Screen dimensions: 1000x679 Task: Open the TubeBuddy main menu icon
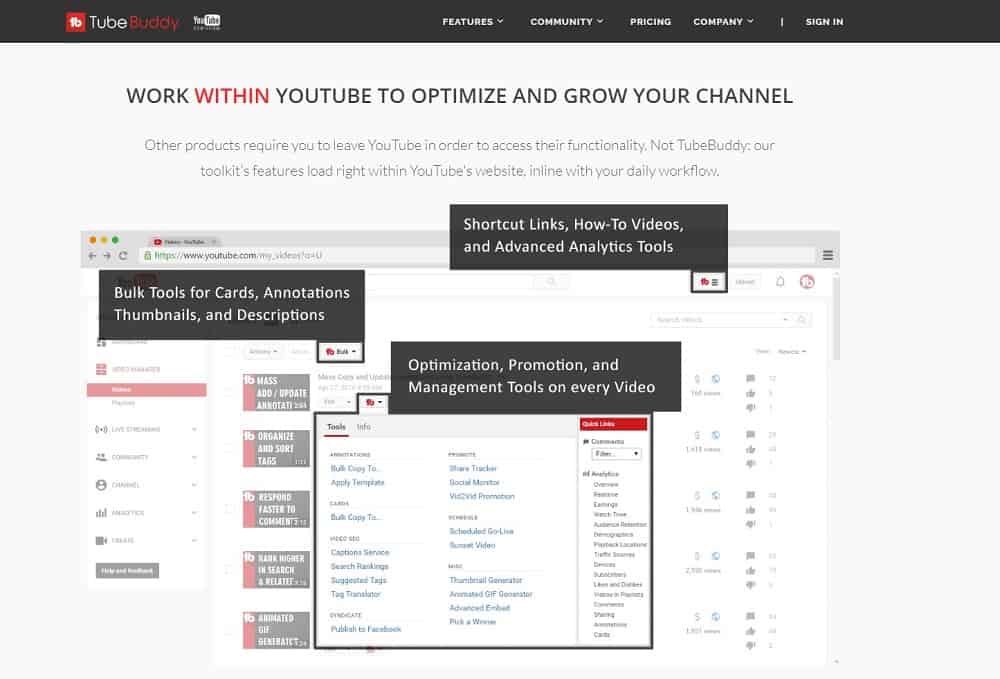pyautogui.click(x=709, y=282)
